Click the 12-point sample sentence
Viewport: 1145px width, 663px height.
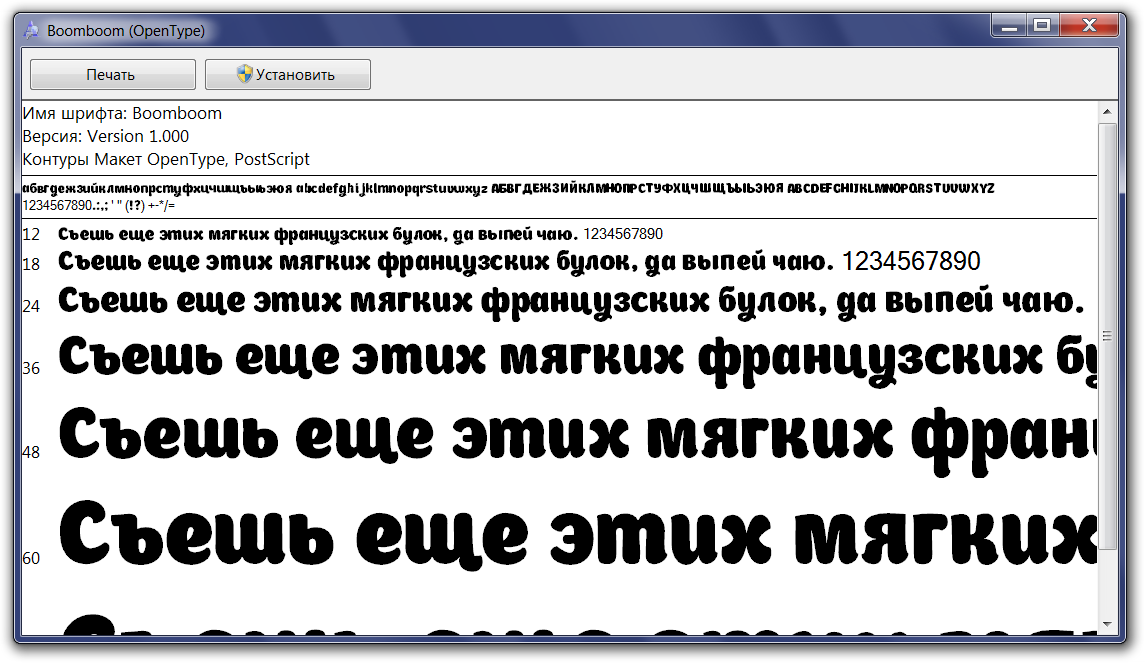(361, 234)
